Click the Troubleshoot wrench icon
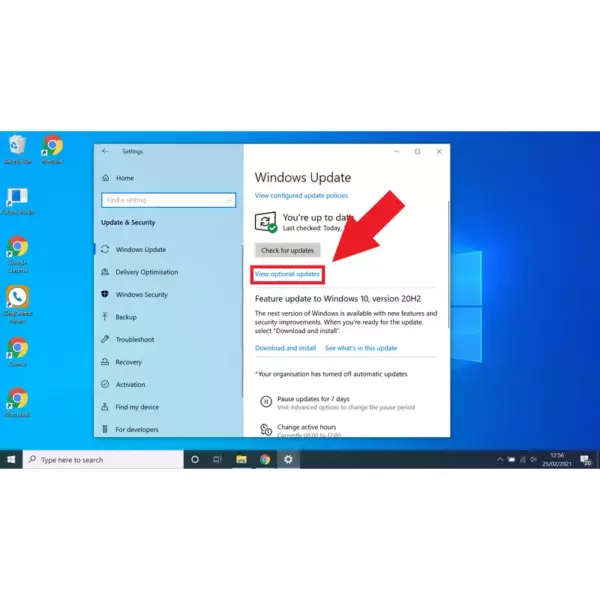This screenshot has height=600, width=600. click(105, 339)
